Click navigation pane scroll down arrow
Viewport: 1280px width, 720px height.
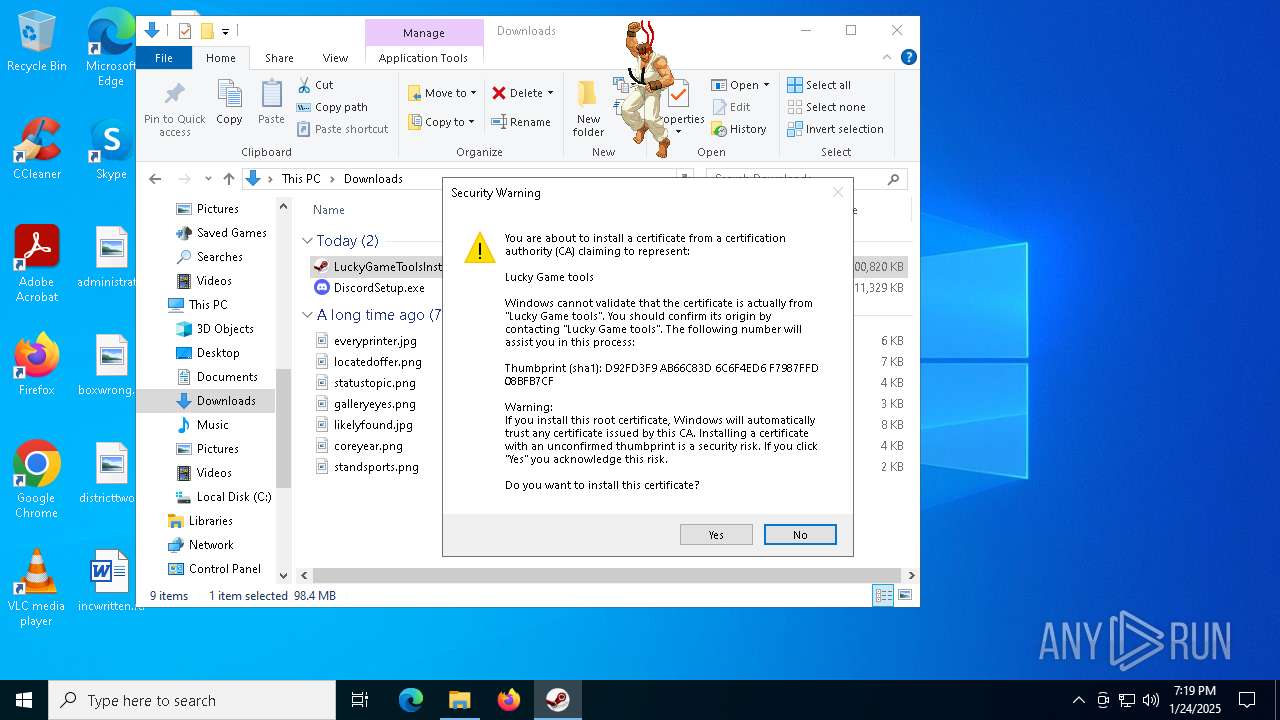[283, 576]
